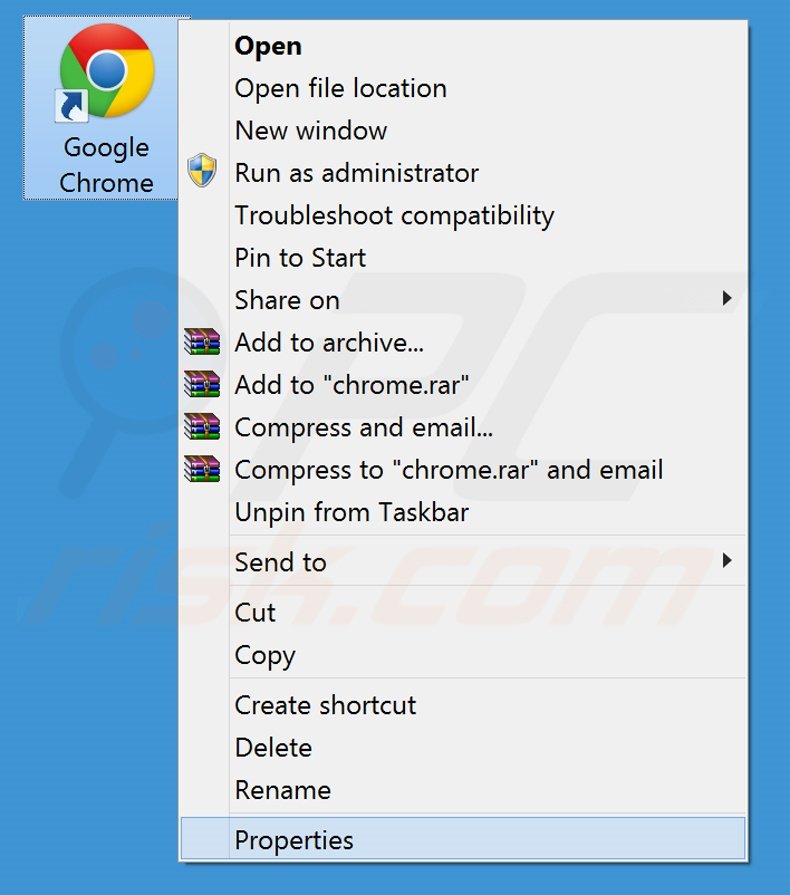Select Run as administrator
Viewport: 790px width, 895px height.
tap(463, 173)
